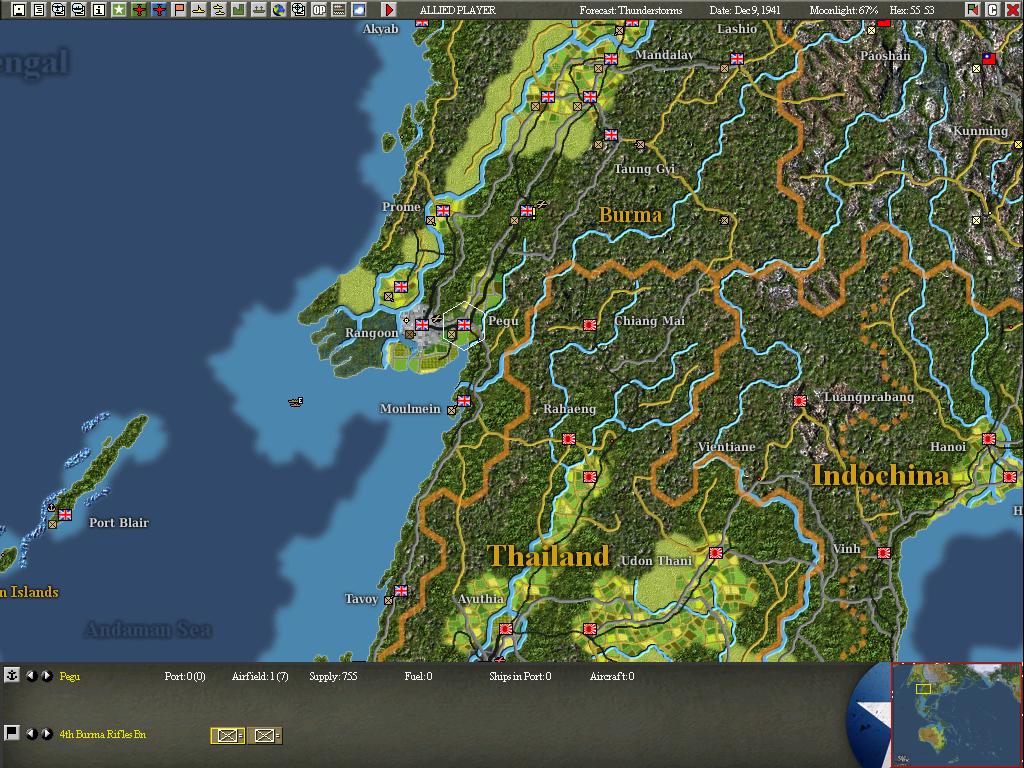Click the globe toolbar icon
Viewport: 1024px width, 768px height.
pyautogui.click(x=279, y=10)
